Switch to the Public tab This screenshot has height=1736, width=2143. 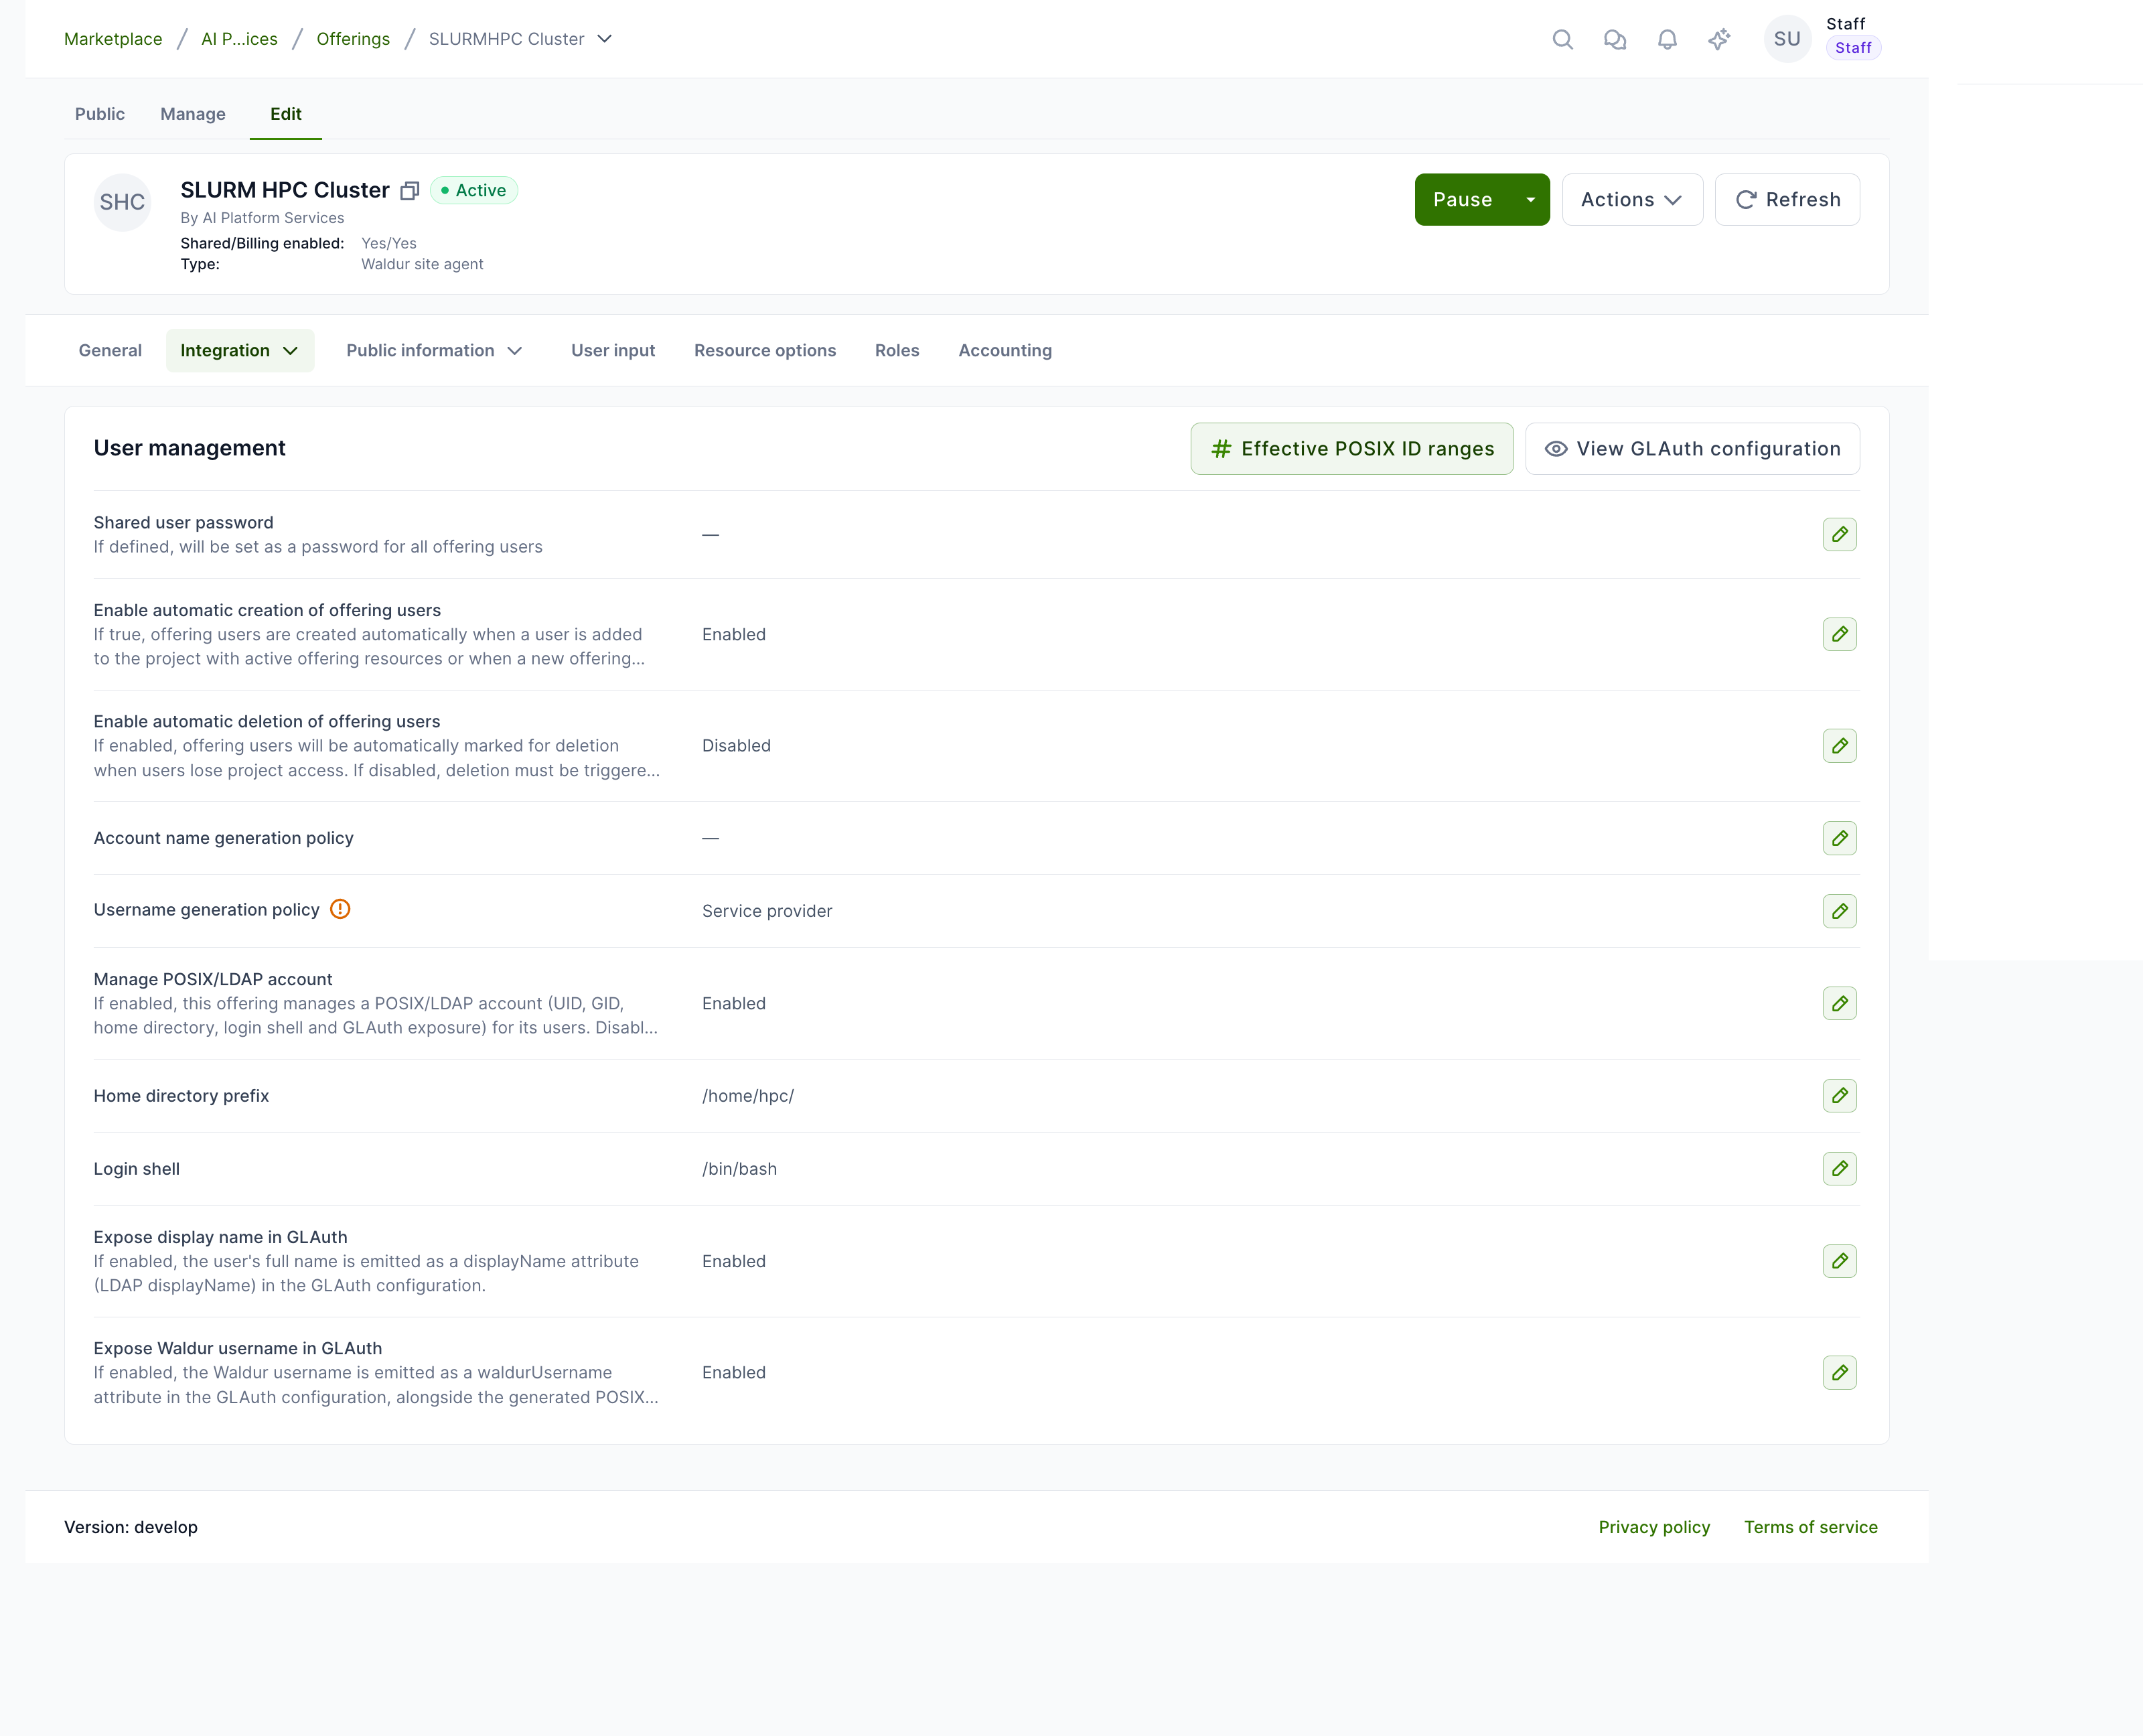100,114
